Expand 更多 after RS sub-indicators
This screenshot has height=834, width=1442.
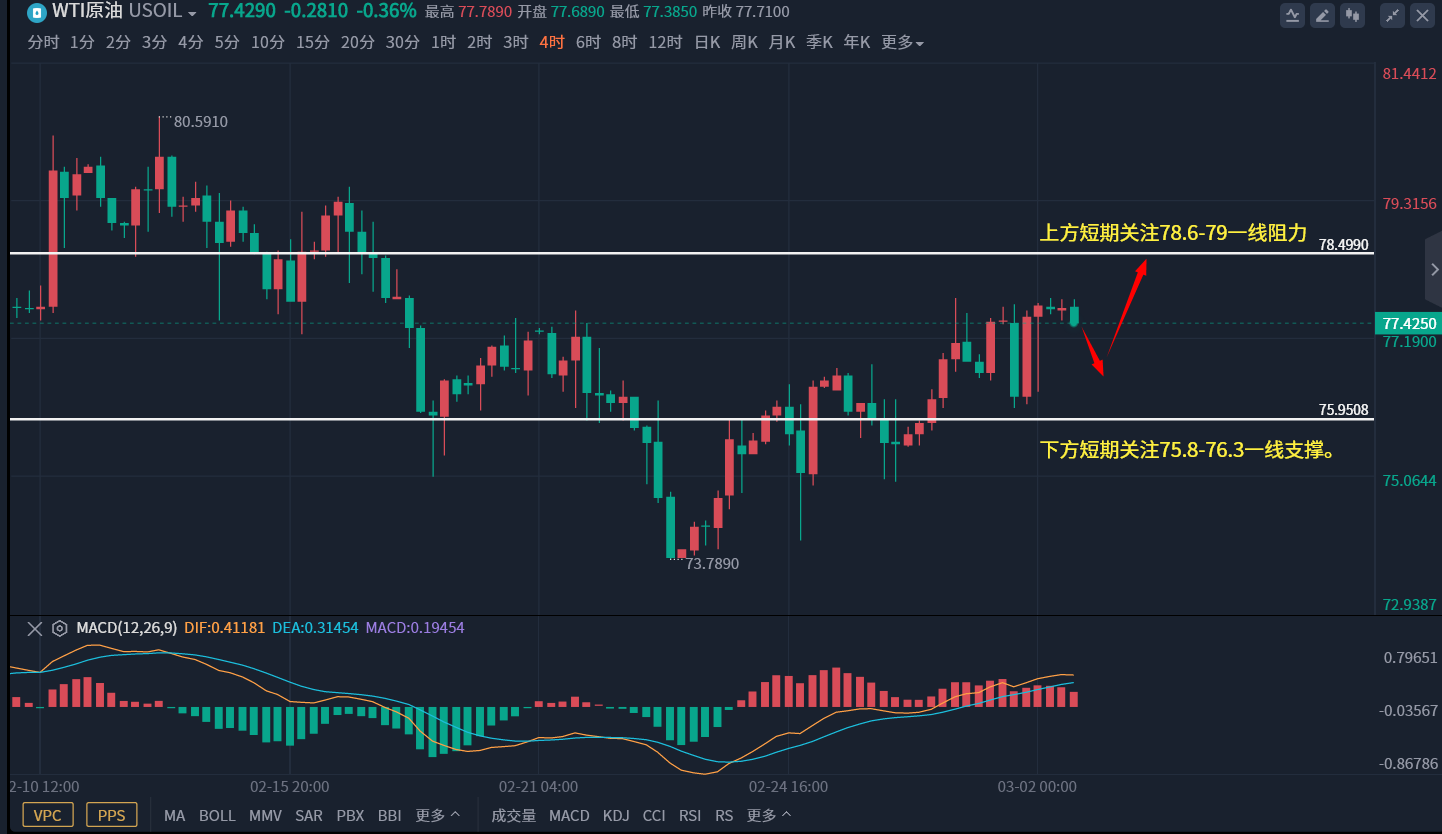pyautogui.click(x=769, y=815)
